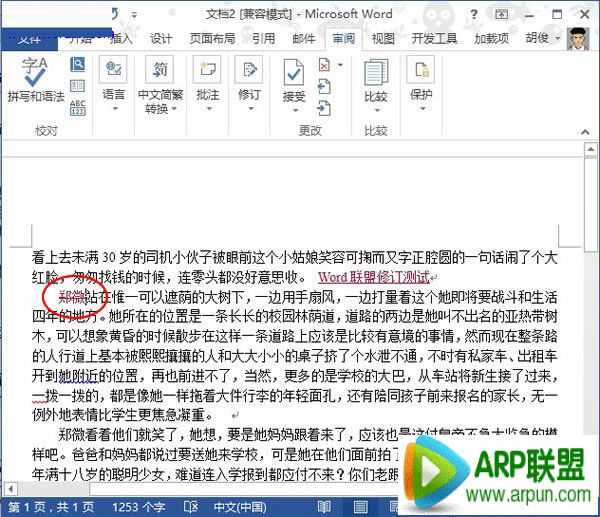600x517 pixels.
Task: Click the language status 中文(中国)
Action: pos(240,507)
